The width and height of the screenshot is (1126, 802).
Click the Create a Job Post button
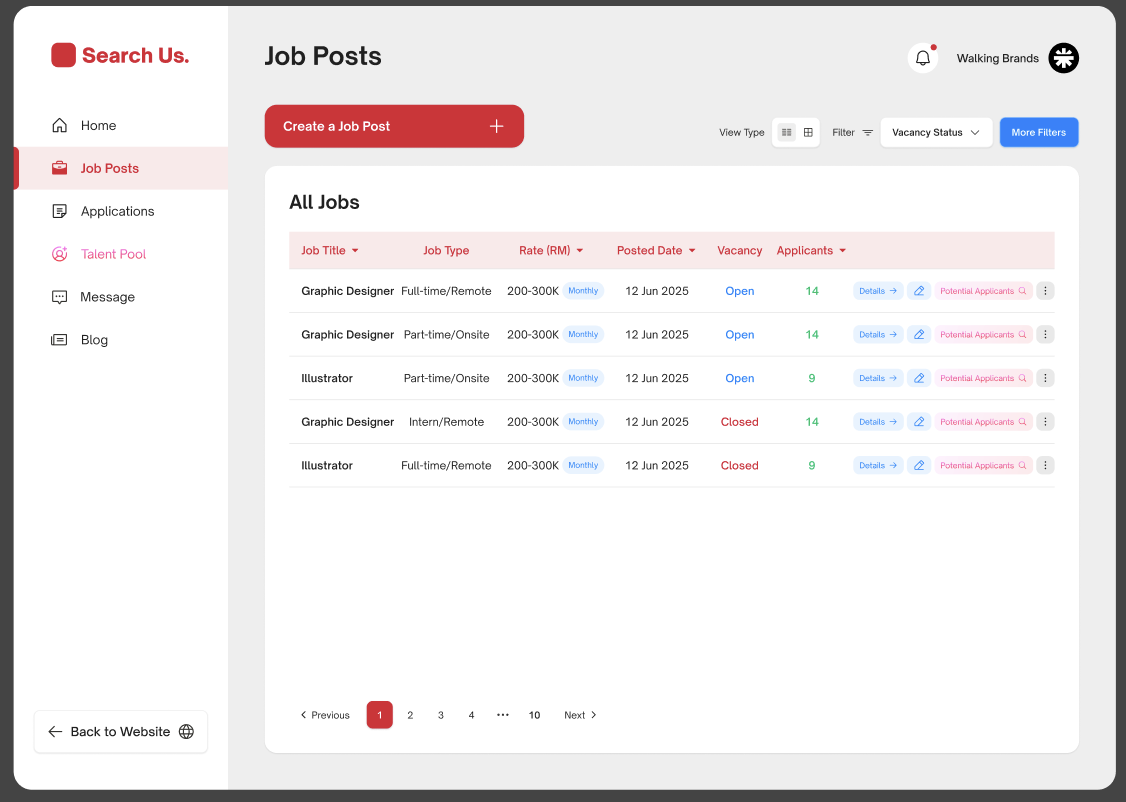pyautogui.click(x=394, y=126)
